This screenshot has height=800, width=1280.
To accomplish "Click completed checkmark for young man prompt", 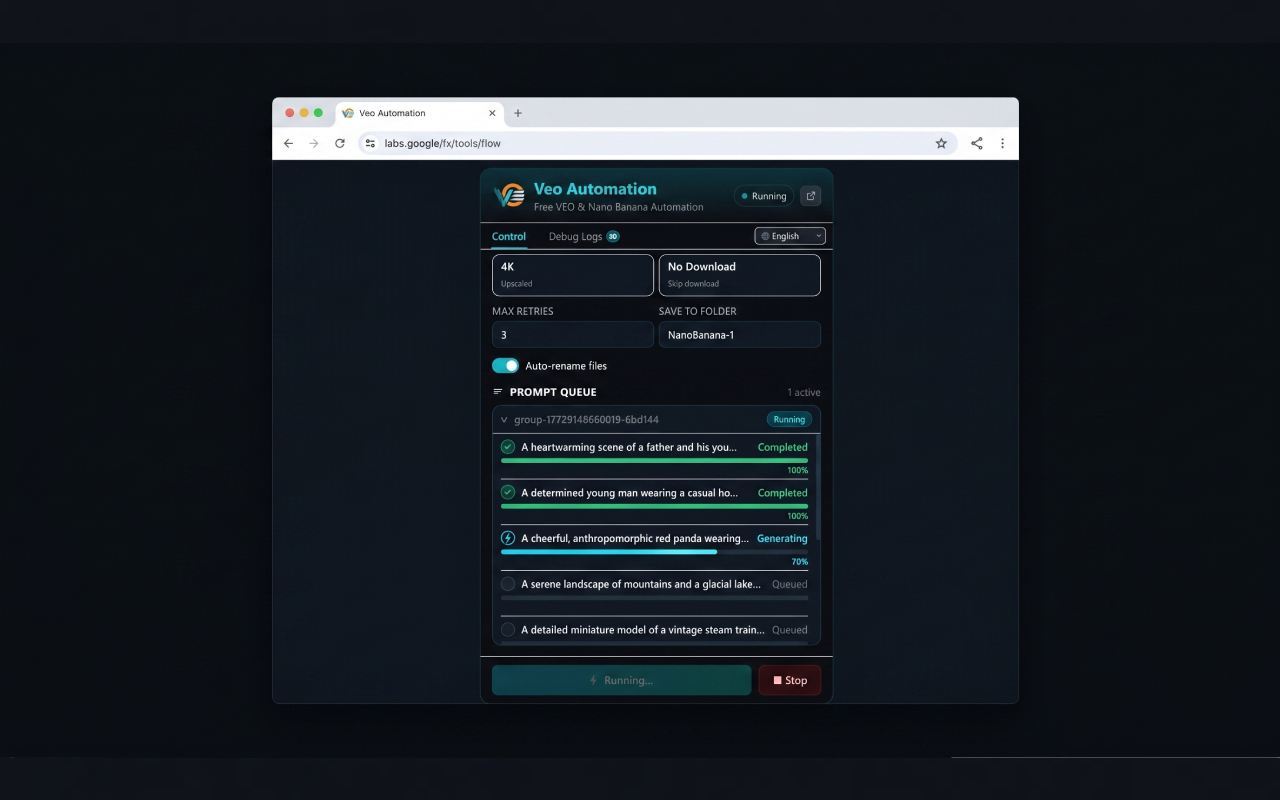I will 508,493.
